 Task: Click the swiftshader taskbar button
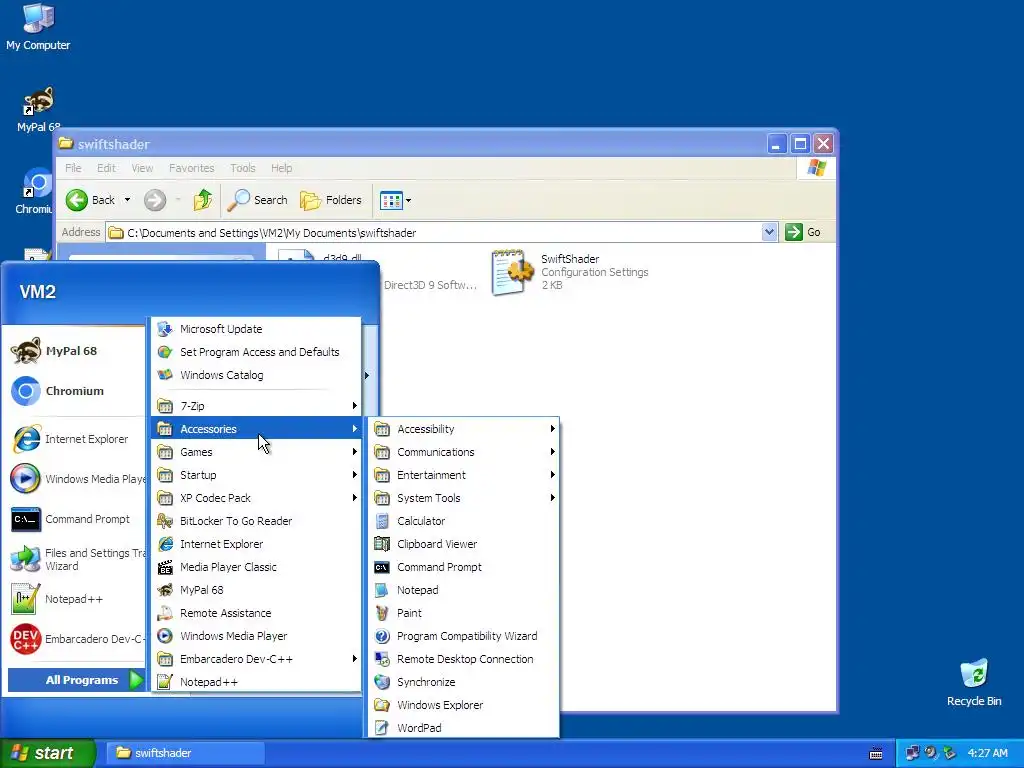(185, 753)
